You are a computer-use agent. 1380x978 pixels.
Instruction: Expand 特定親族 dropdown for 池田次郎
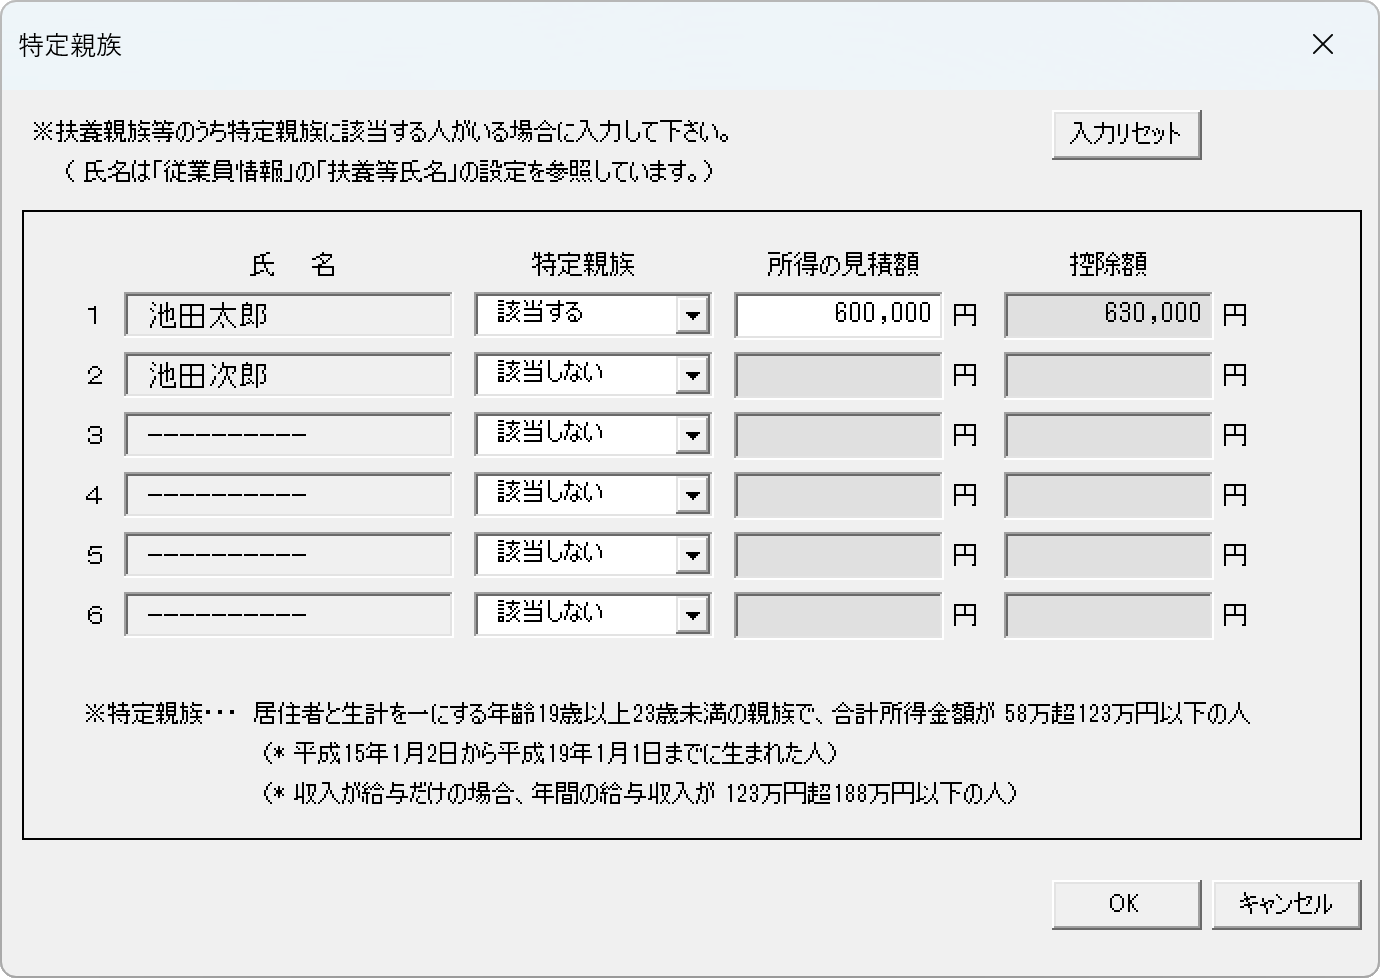[691, 375]
